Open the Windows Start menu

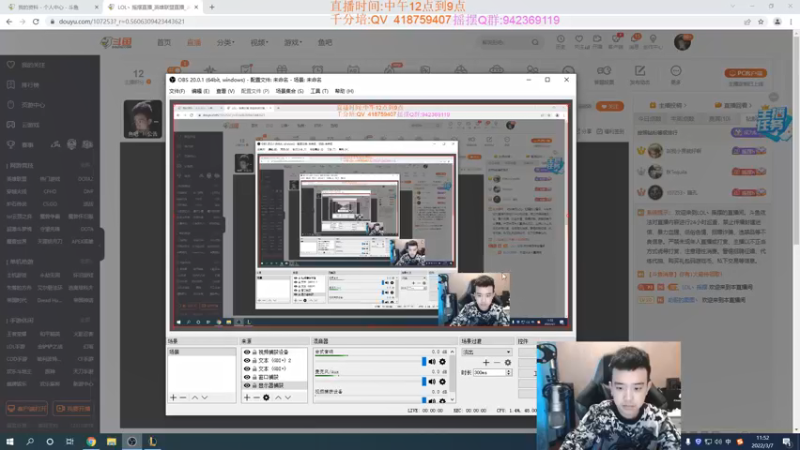(10, 441)
